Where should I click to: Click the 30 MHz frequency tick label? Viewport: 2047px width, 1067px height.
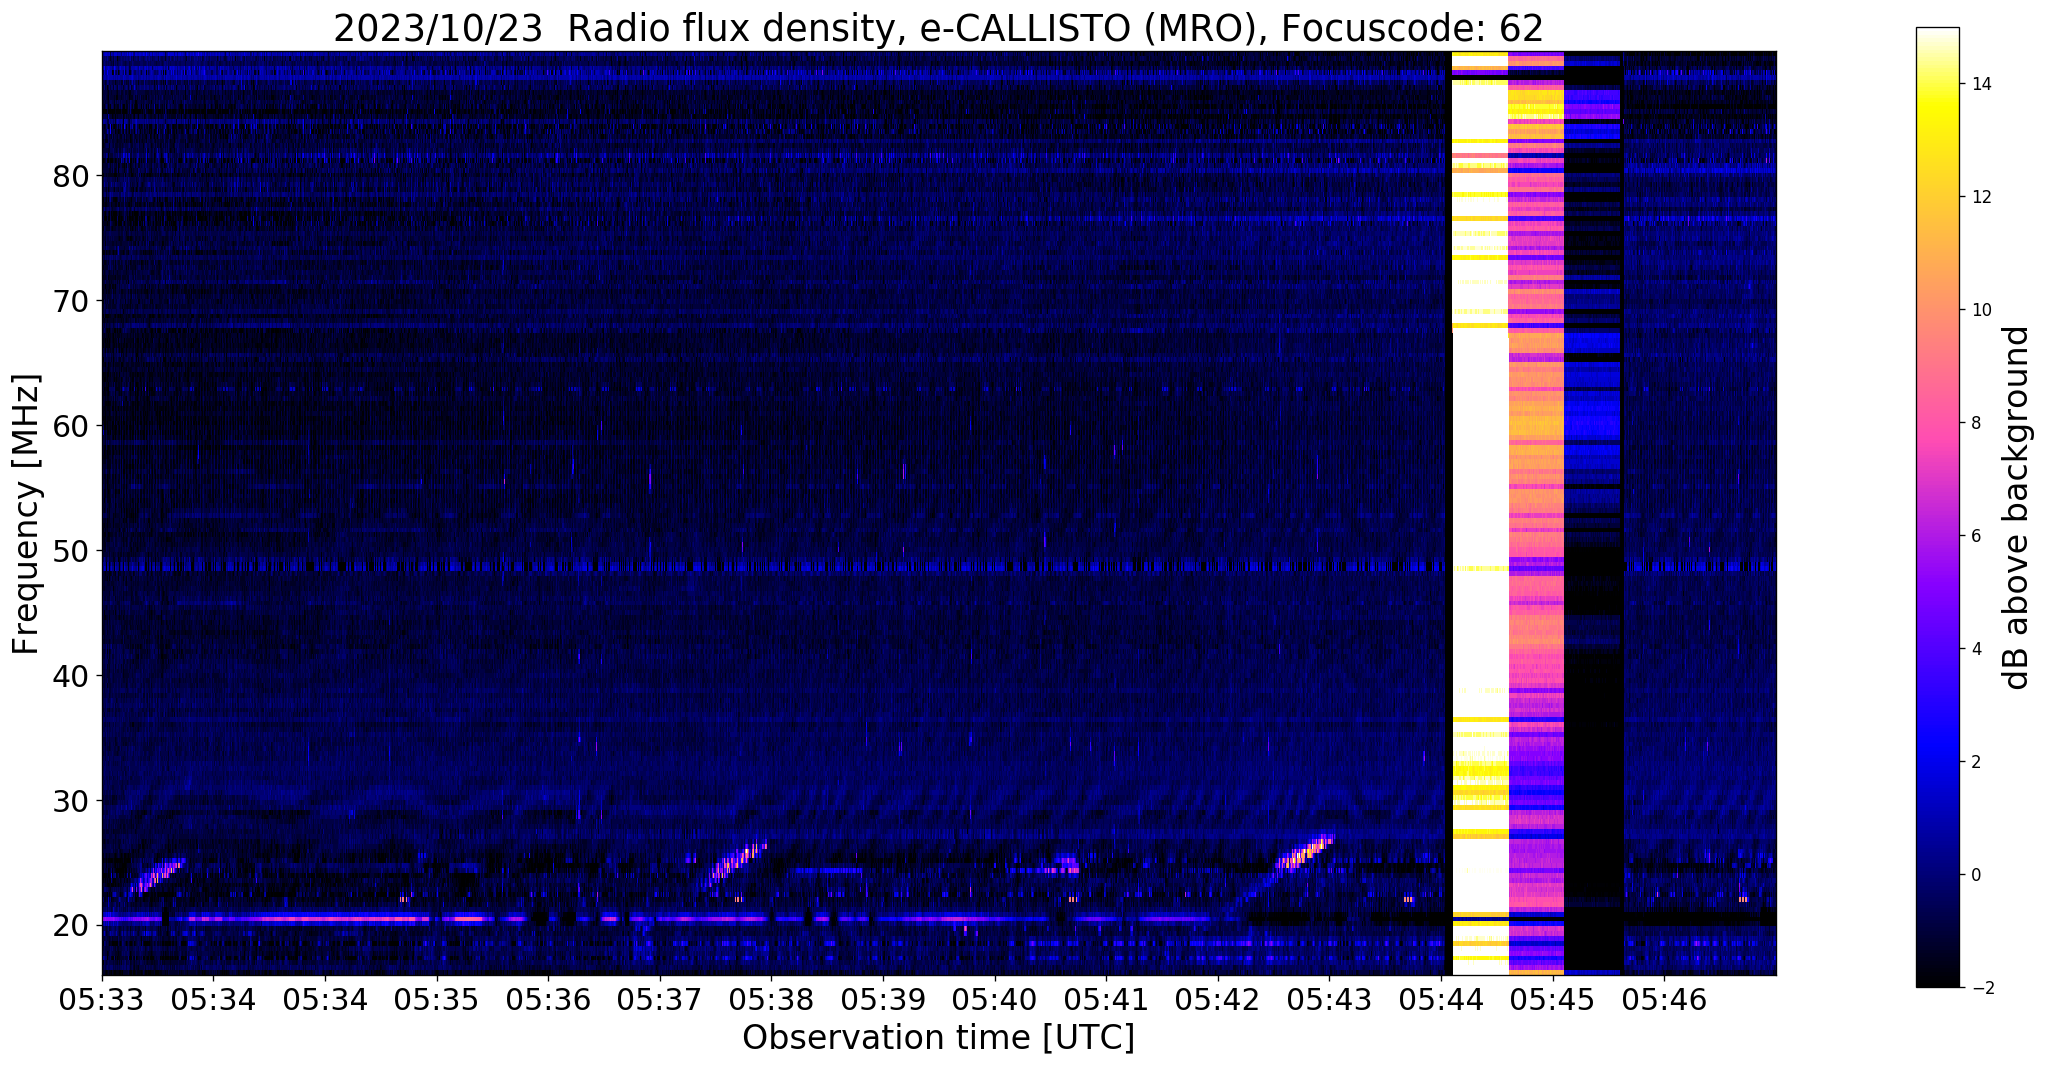click(71, 801)
